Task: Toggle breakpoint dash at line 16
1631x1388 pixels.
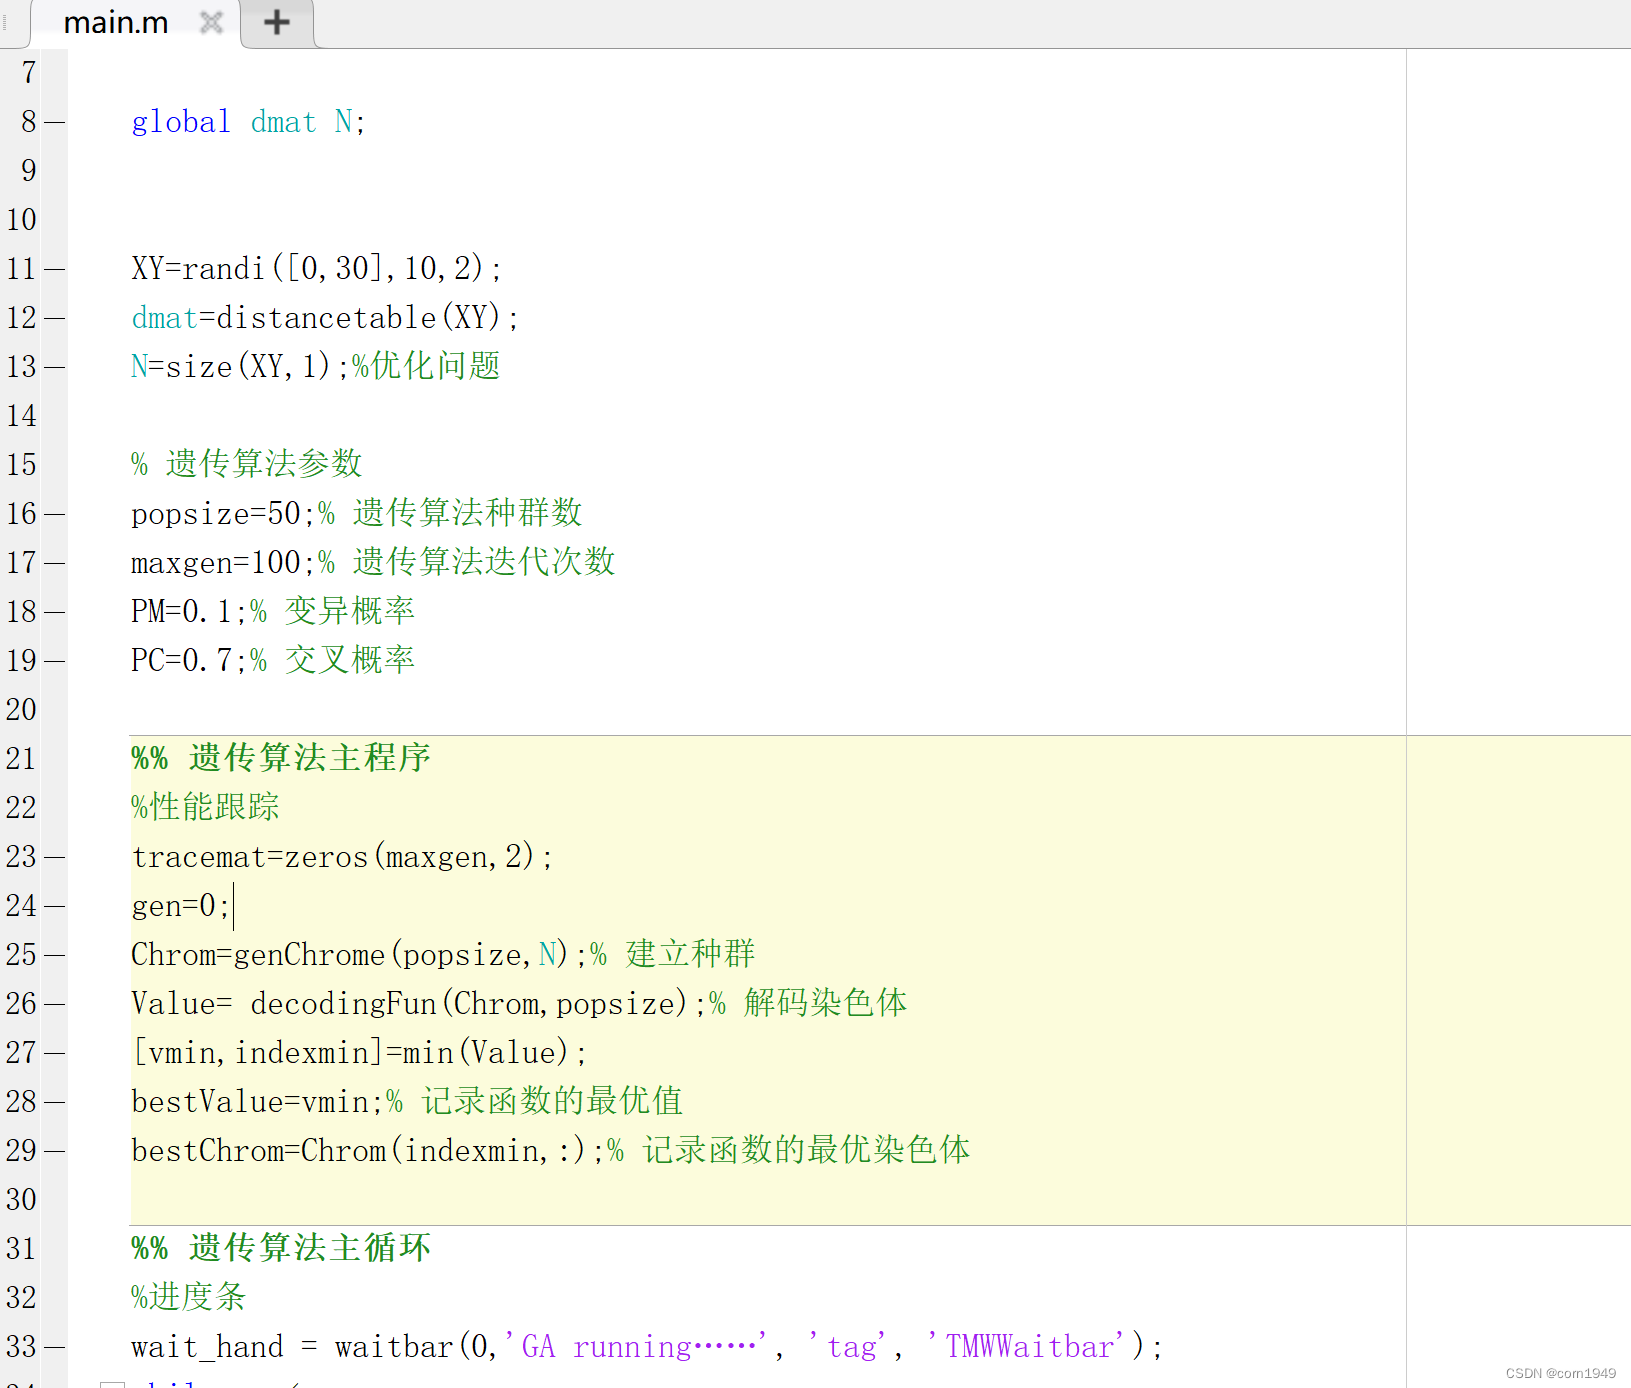Action: pos(54,514)
